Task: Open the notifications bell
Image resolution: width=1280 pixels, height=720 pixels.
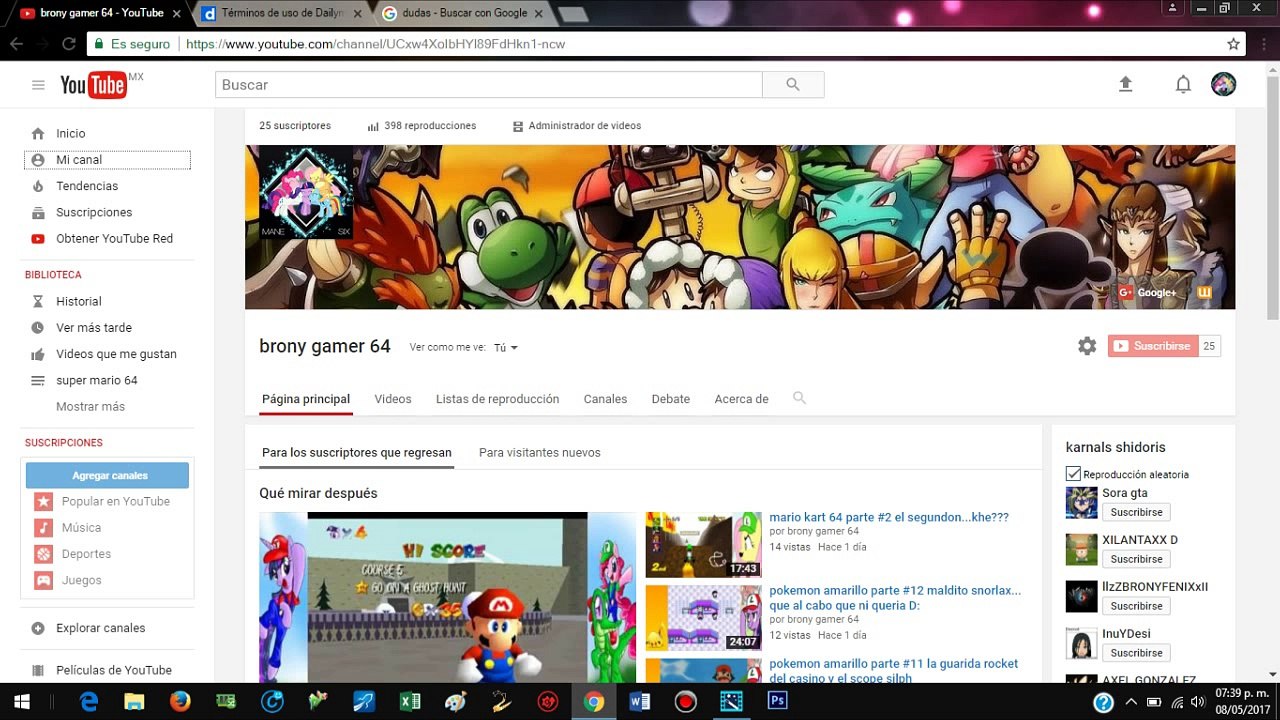Action: click(x=1183, y=85)
